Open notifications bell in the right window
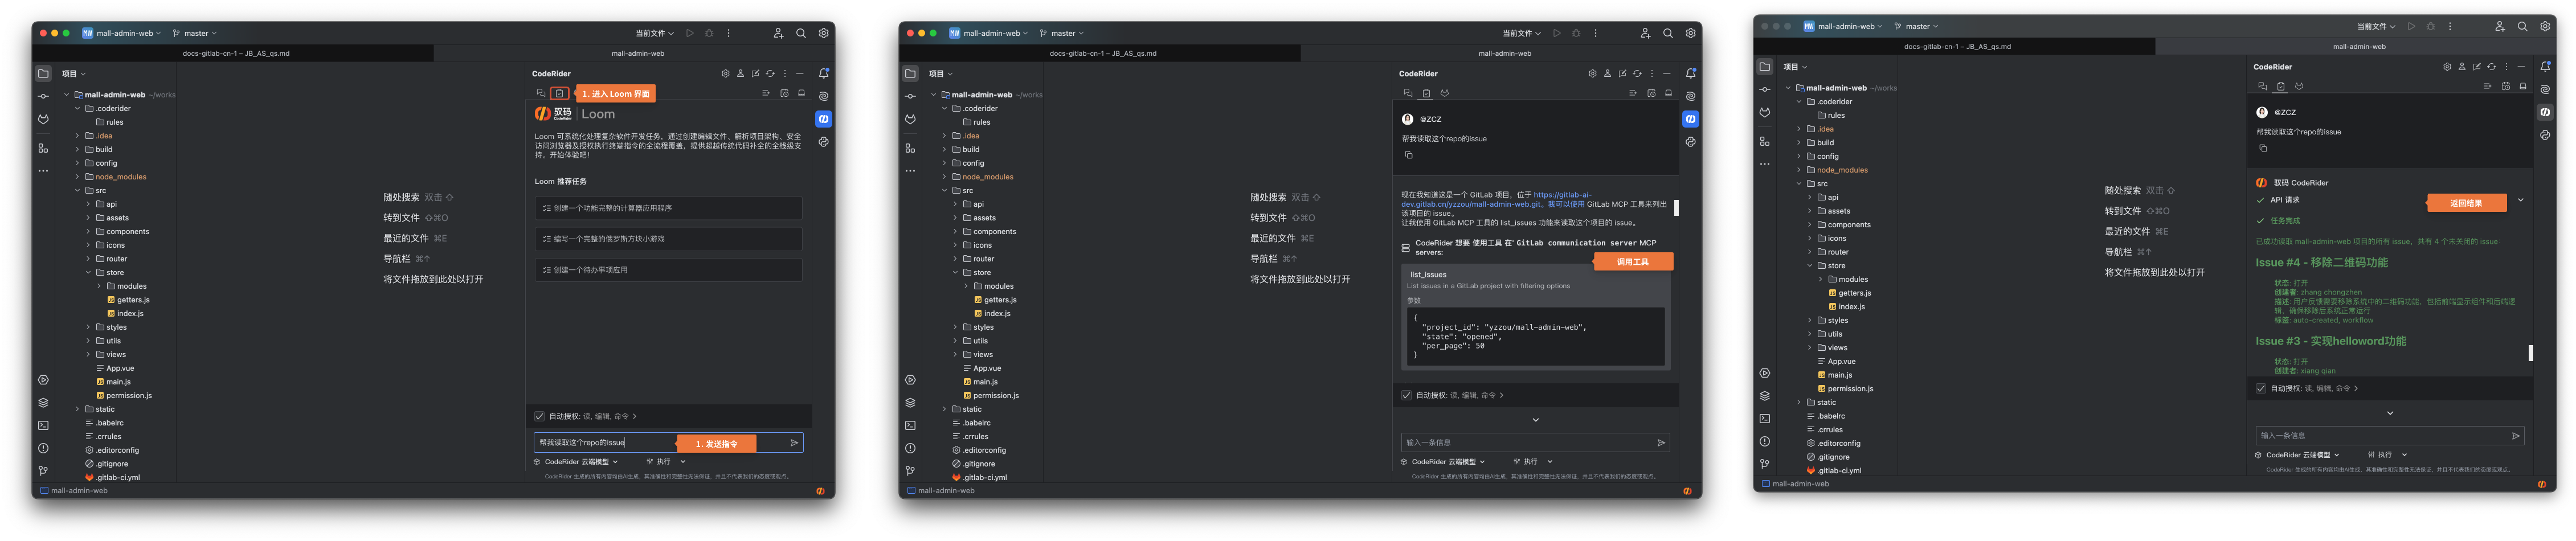This screenshot has height=541, width=2576. 2545,67
